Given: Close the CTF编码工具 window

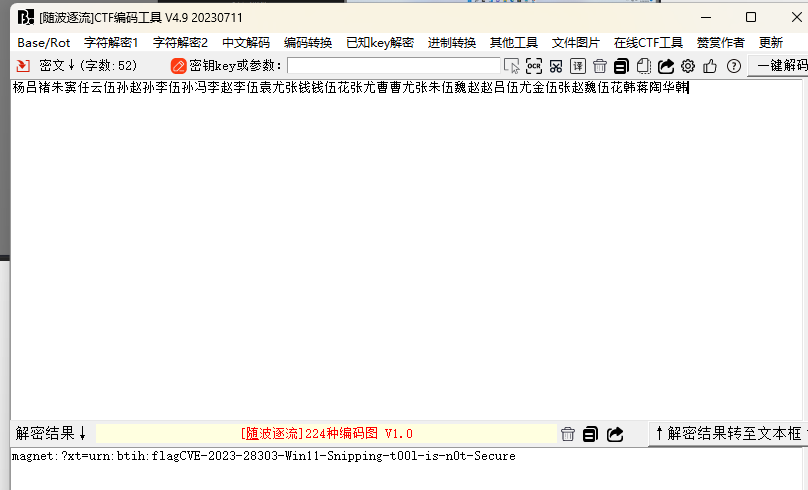Looking at the screenshot, I should point(796,18).
